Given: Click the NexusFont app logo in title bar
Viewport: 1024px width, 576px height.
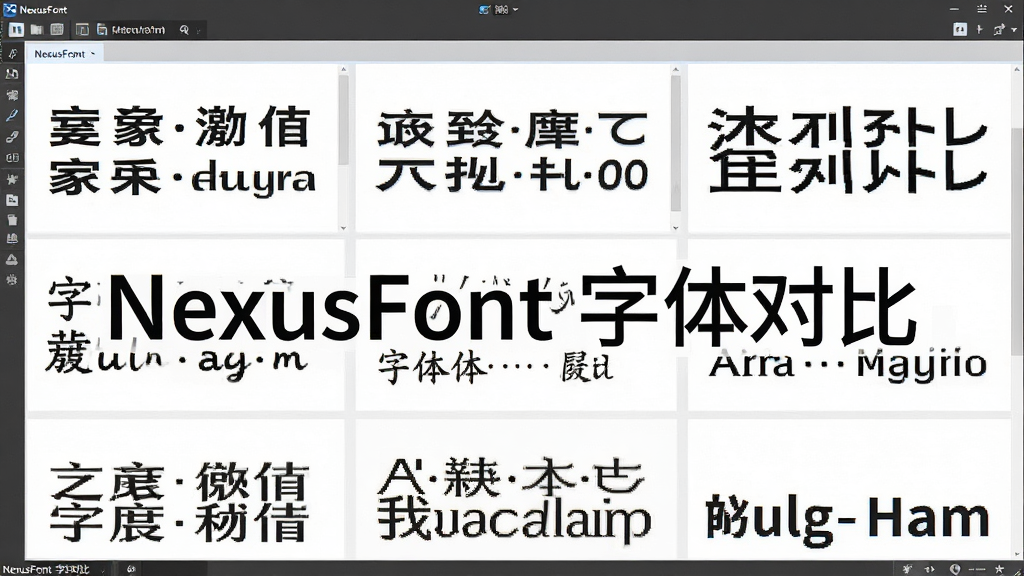Looking at the screenshot, I should click(10, 9).
